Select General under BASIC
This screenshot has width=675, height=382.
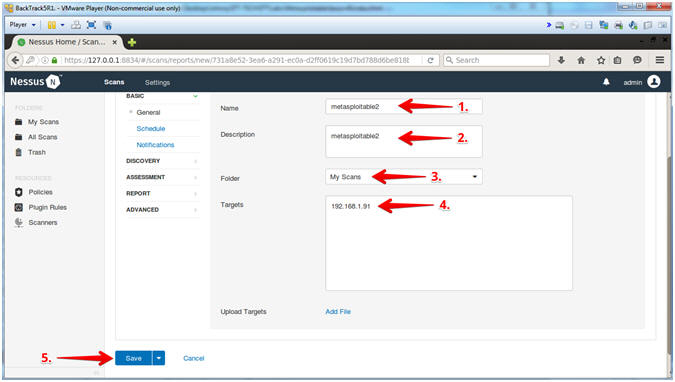tap(148, 112)
